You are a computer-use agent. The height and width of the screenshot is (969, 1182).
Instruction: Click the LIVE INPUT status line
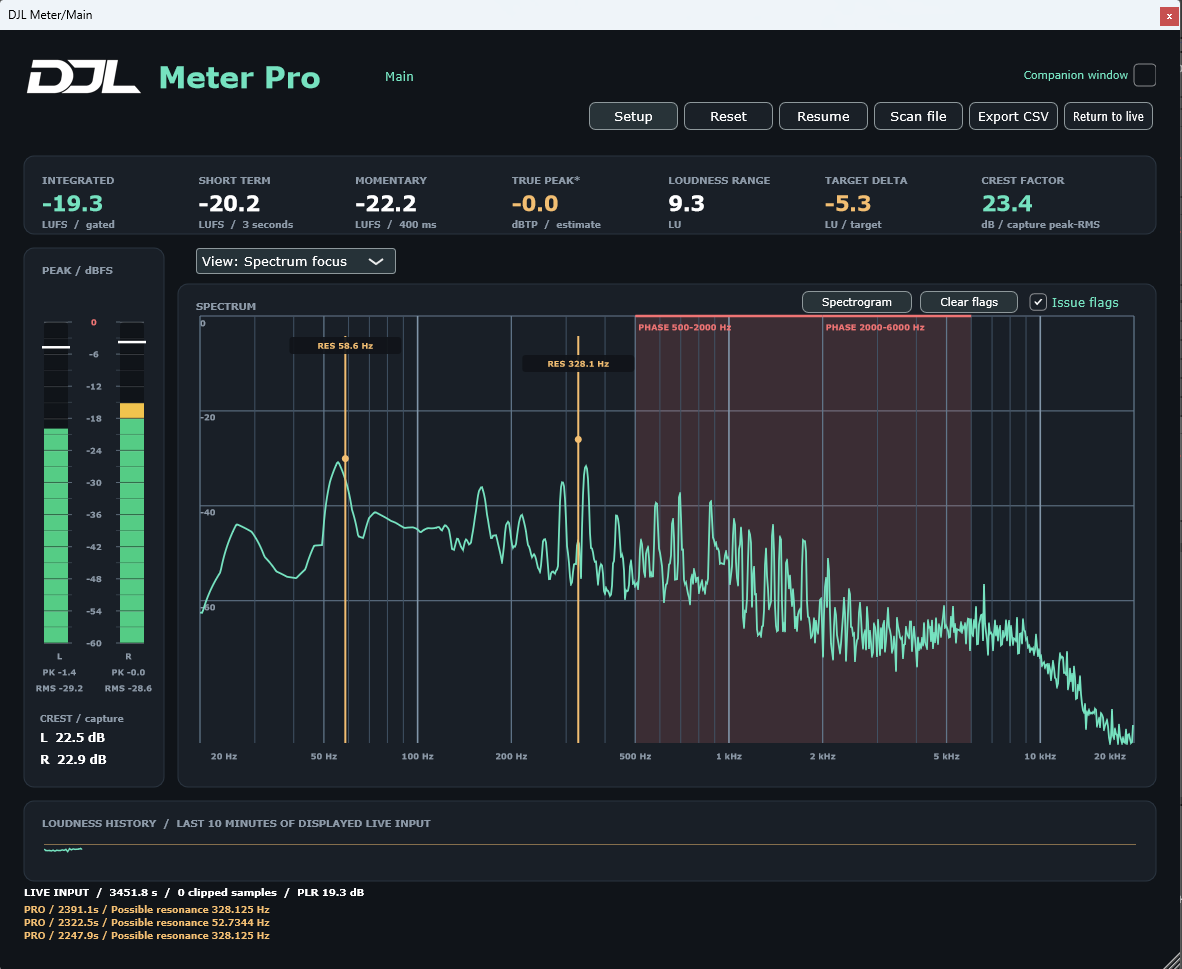[x=194, y=893]
